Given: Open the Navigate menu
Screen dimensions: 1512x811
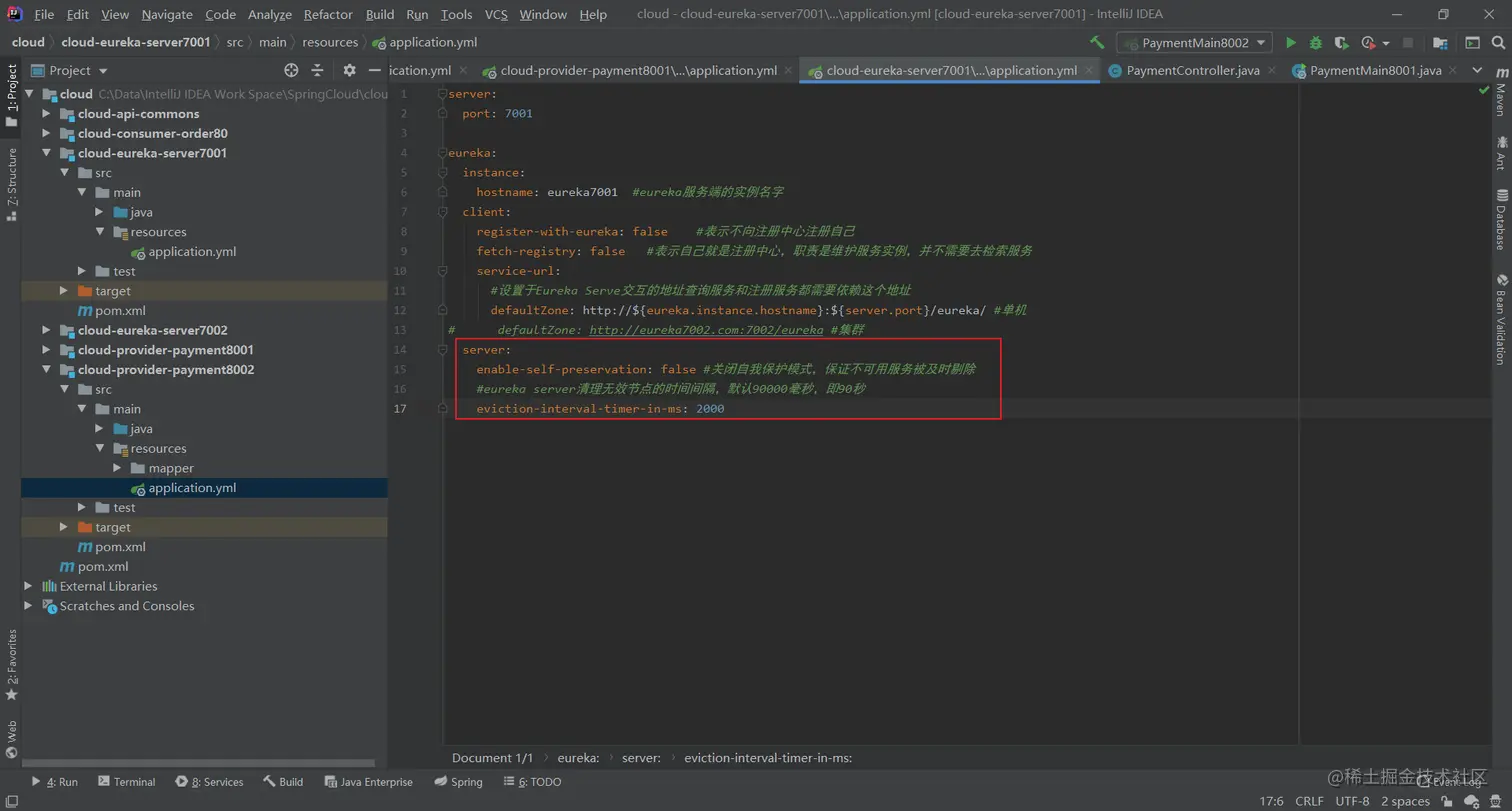Looking at the screenshot, I should pos(167,14).
